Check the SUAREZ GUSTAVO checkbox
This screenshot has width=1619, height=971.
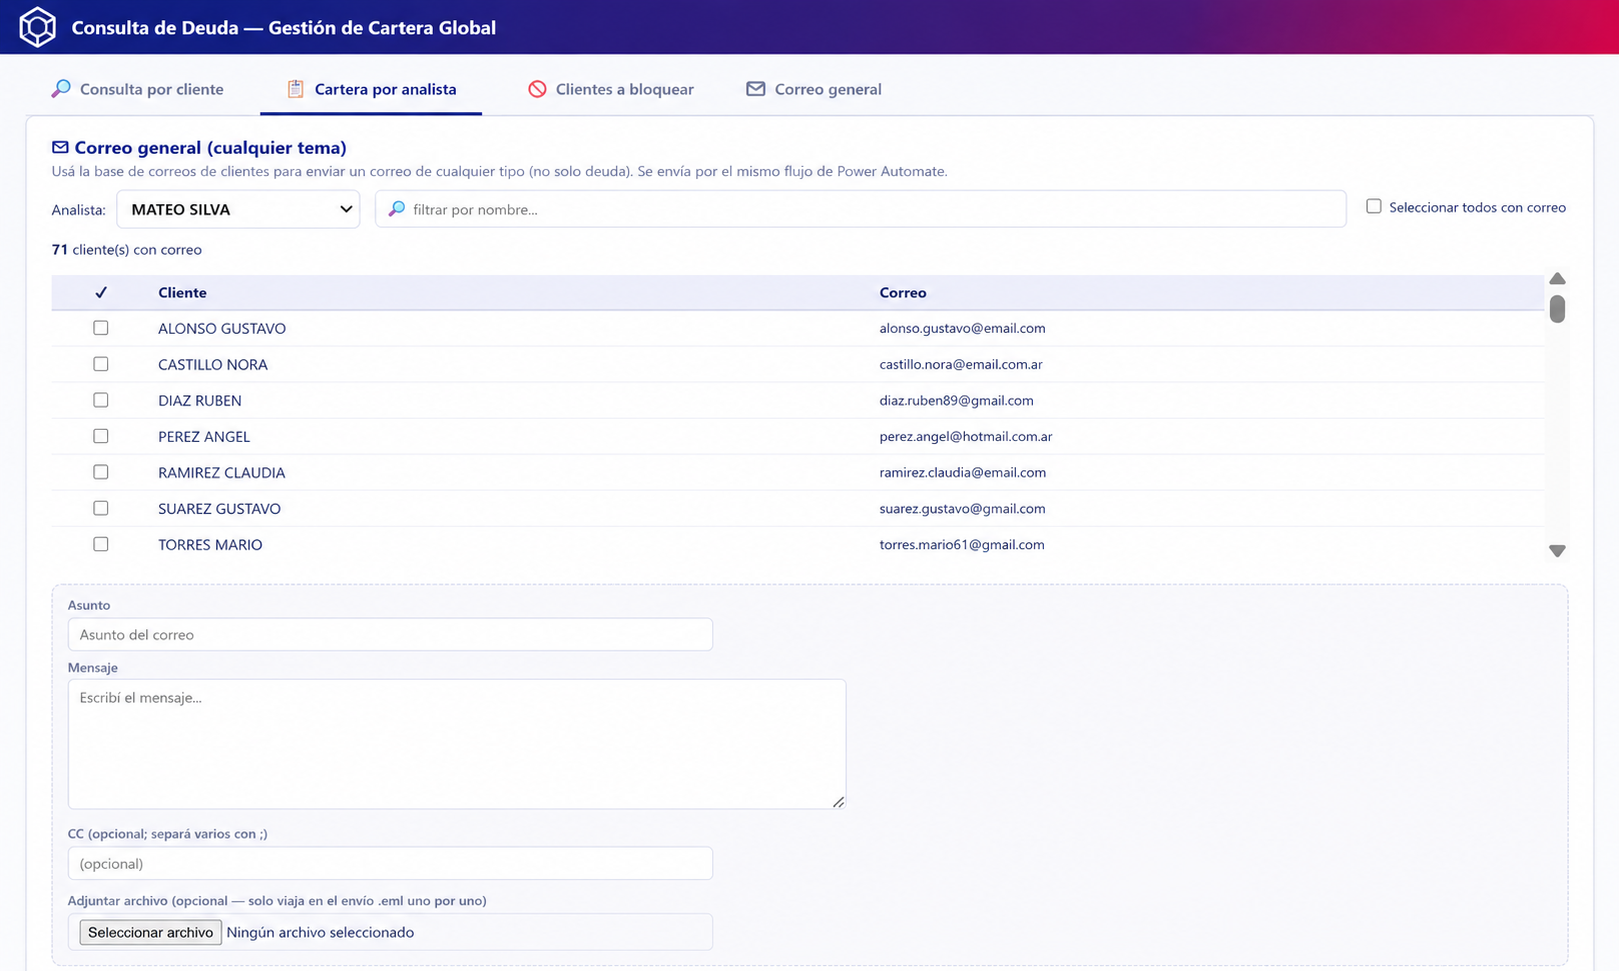coord(101,508)
